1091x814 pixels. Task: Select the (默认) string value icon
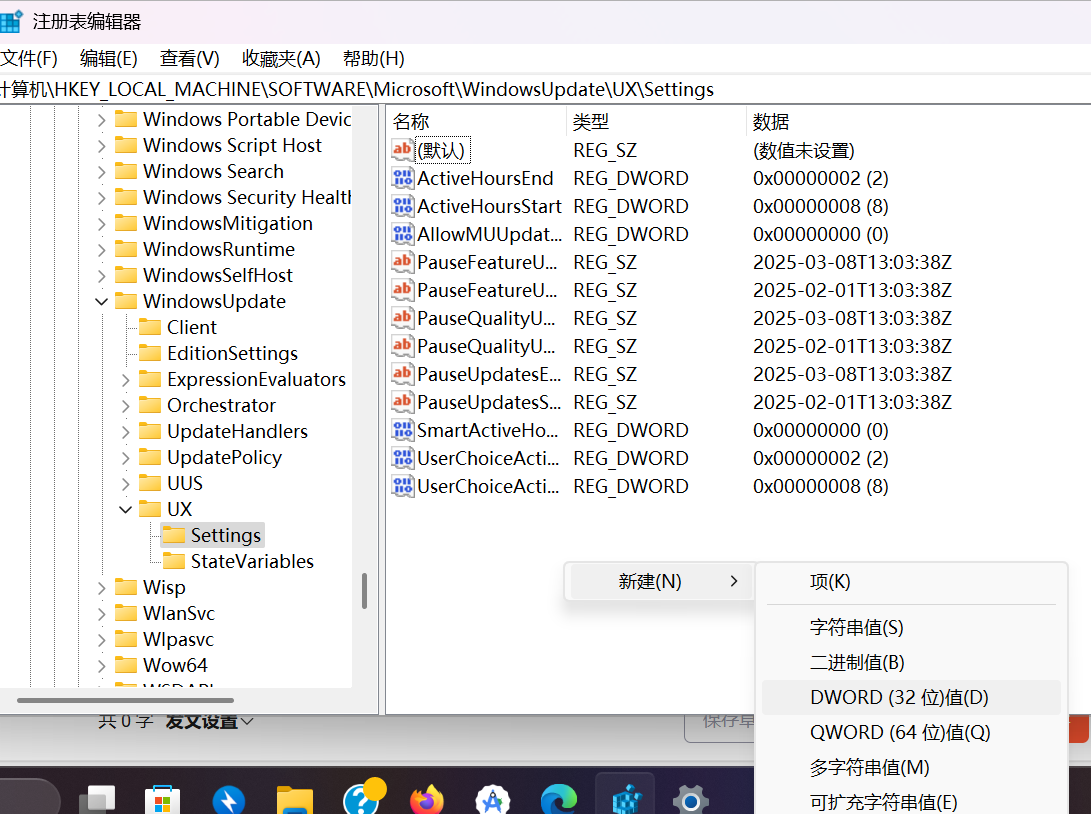point(402,150)
